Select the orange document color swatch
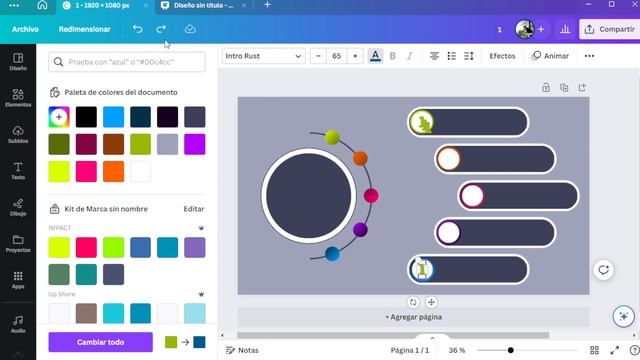Screen dimensions: 640x360 point(113,171)
